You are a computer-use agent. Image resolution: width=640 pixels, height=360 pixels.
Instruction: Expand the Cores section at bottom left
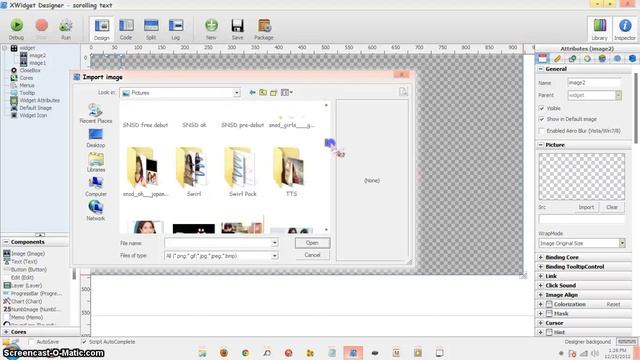6,332
